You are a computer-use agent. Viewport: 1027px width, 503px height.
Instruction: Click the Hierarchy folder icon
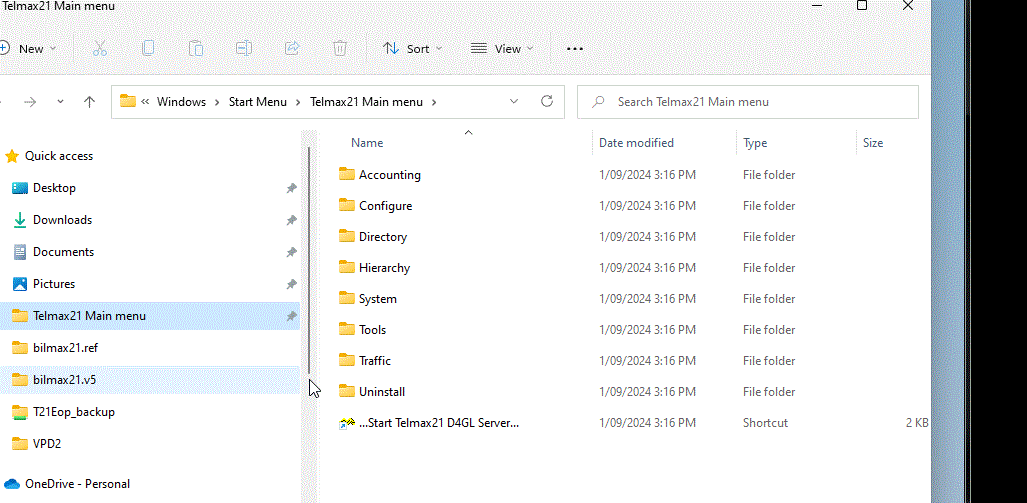click(x=346, y=267)
